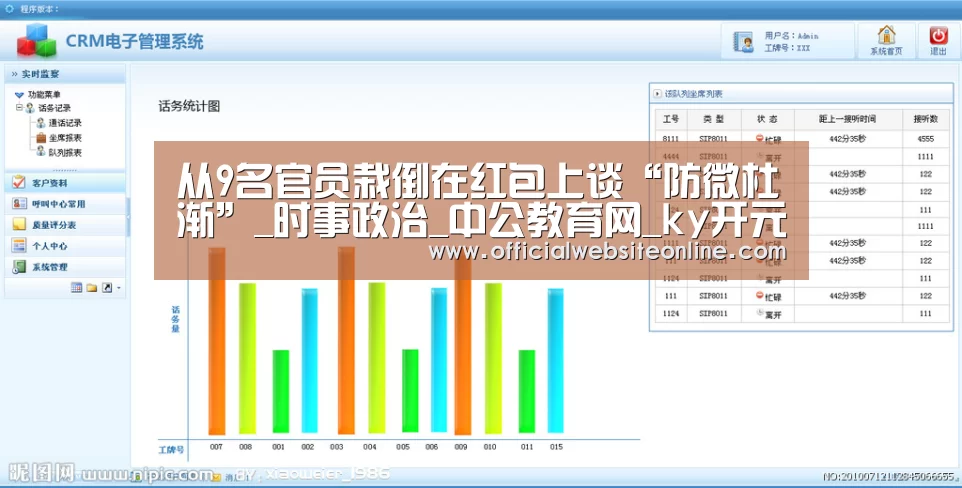Viewport: 962px width, 488px height.
Task: Toggle the 实时监察 panel header
Action: 65,74
